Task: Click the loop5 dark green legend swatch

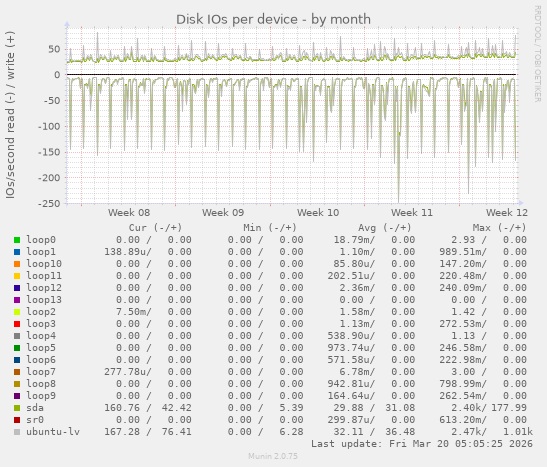Action: (x=17, y=348)
